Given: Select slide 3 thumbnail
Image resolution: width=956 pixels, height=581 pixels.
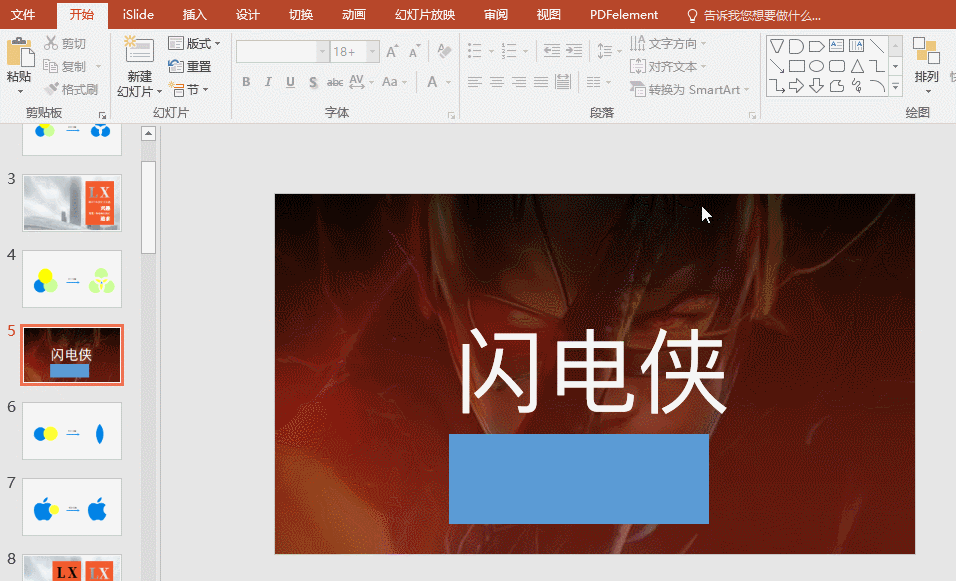Looking at the screenshot, I should [x=72, y=203].
